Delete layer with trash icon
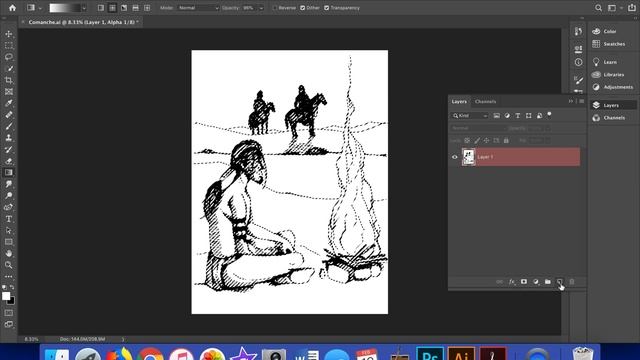 pyautogui.click(x=572, y=282)
